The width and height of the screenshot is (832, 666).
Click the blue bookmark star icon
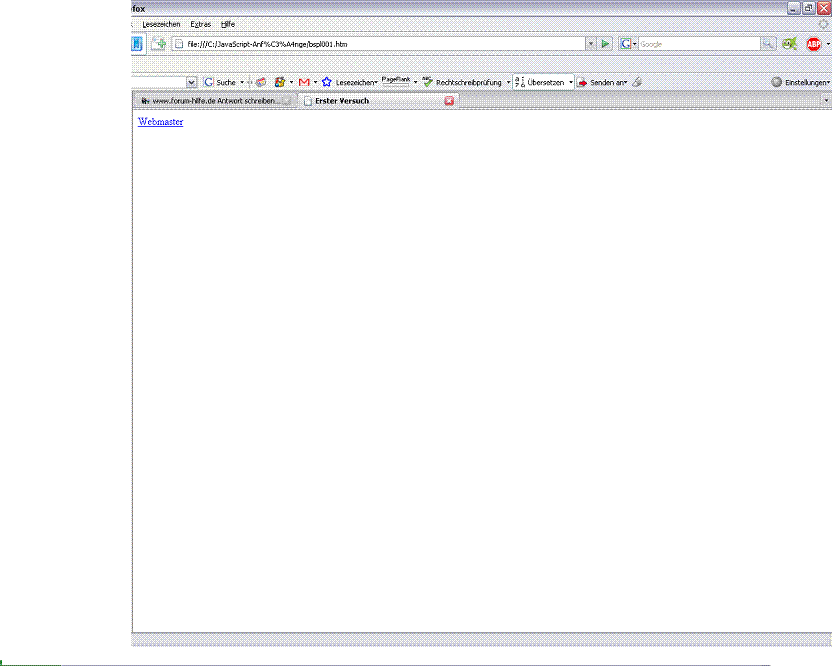tap(326, 82)
